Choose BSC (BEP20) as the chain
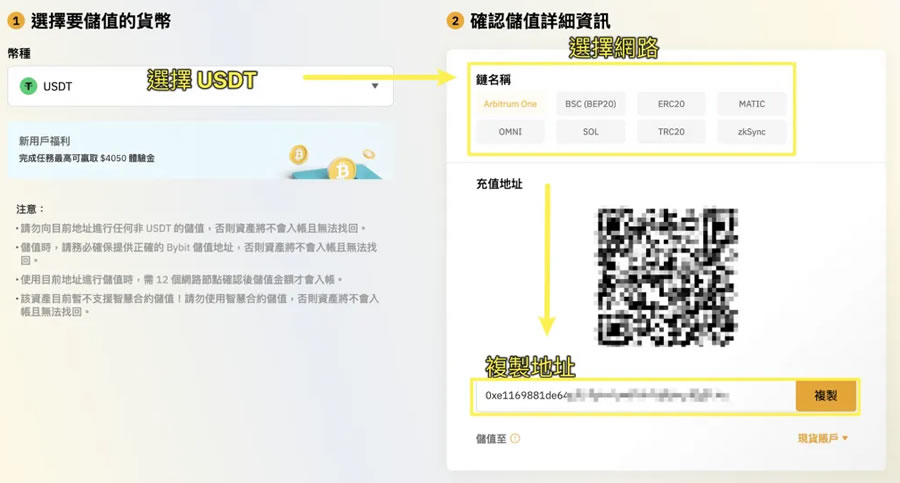This screenshot has width=900, height=483. click(590, 104)
